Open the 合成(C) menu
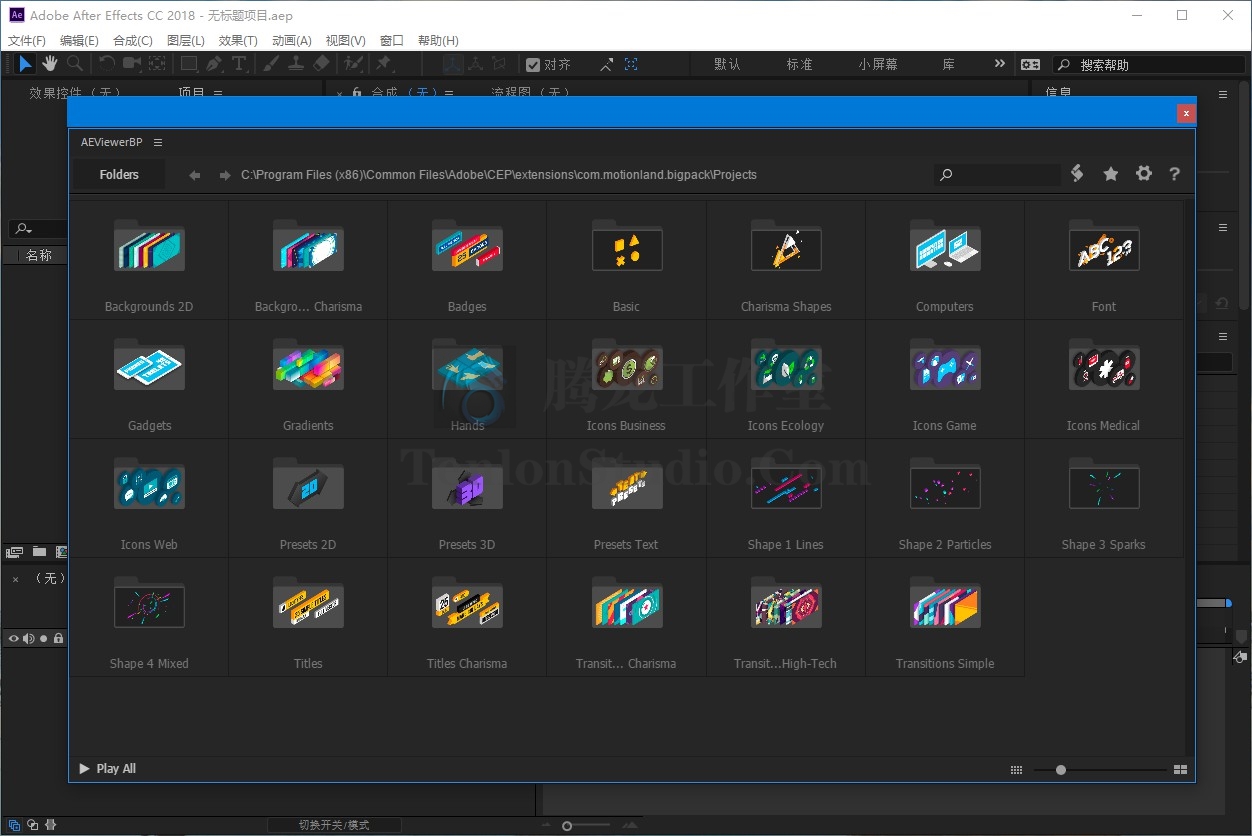The width and height of the screenshot is (1252, 836). click(133, 40)
